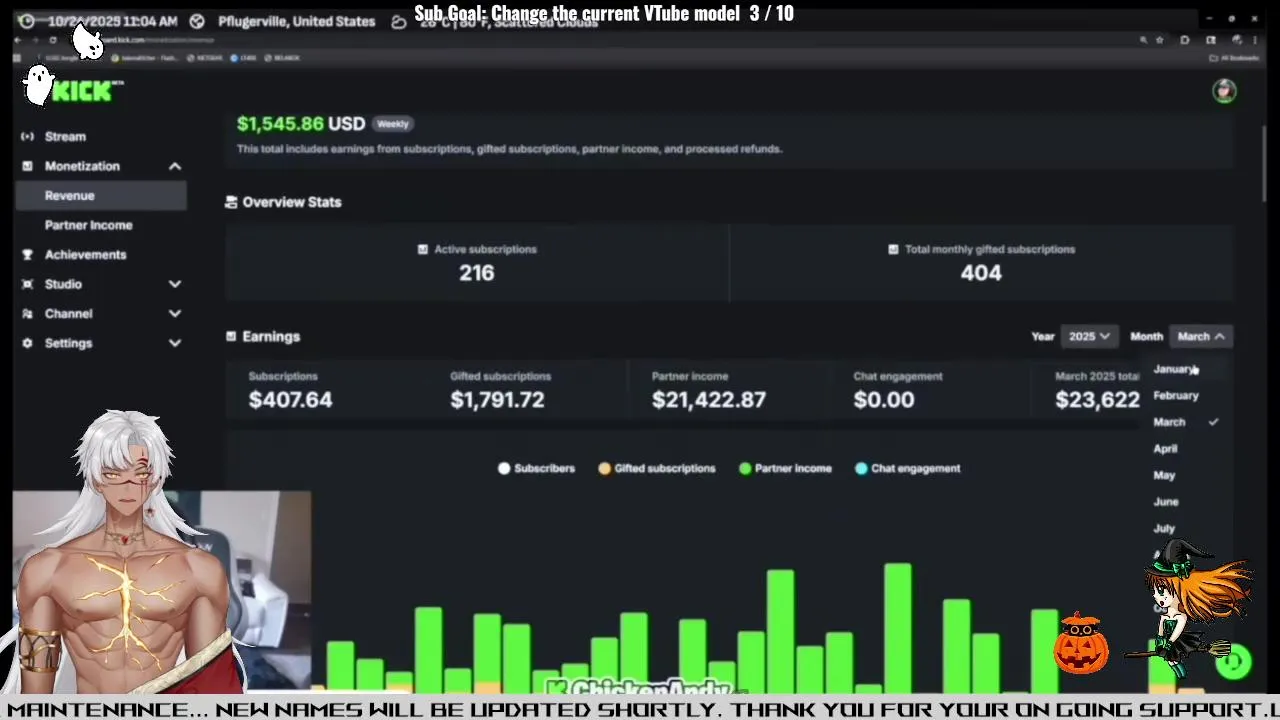Select July from the month list
This screenshot has height=720, width=1280.
1187,528
